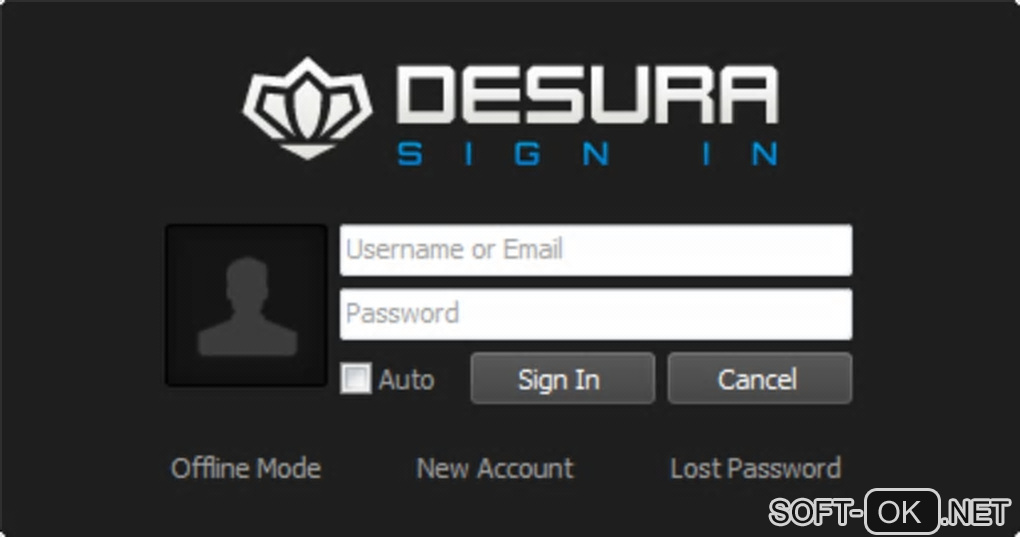The height and width of the screenshot is (537, 1020).
Task: Click the Sign In button
Action: (x=563, y=378)
